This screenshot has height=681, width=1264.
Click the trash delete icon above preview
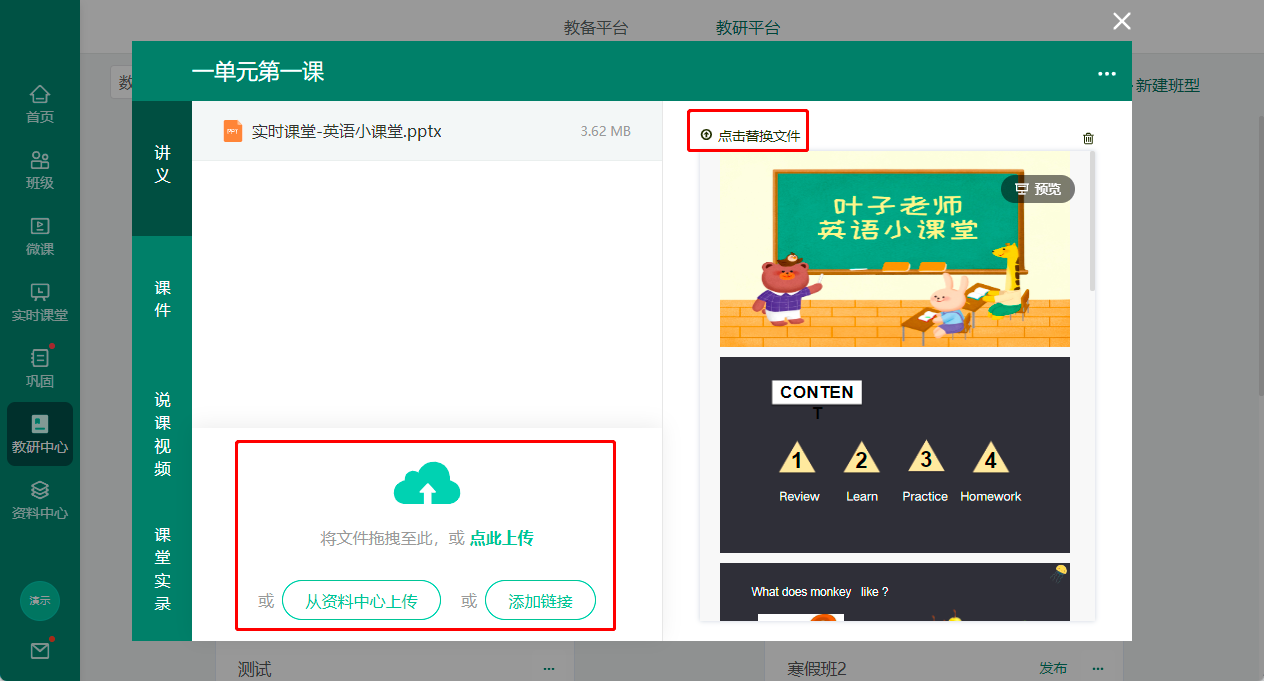1089,139
